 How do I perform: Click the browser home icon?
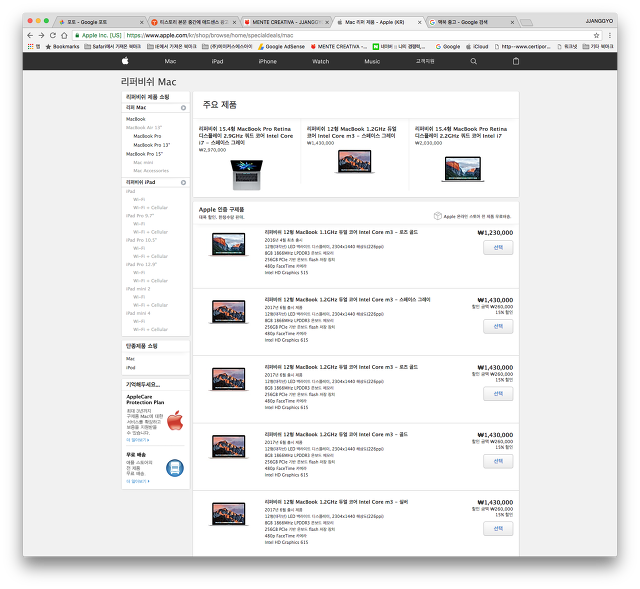pos(64,36)
